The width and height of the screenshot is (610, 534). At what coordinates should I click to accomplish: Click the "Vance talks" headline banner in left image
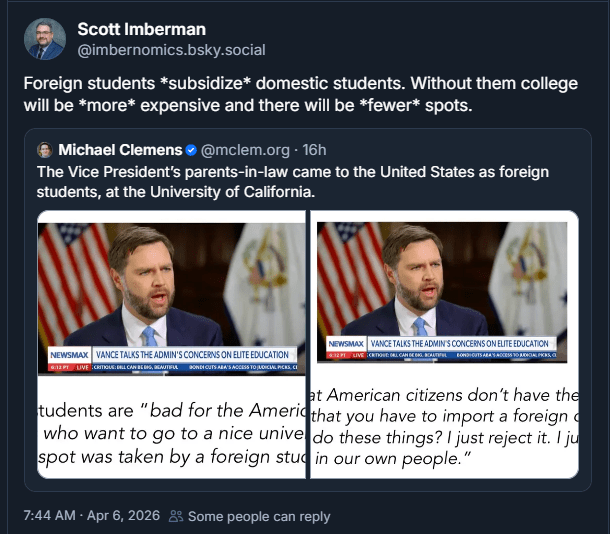click(x=193, y=355)
